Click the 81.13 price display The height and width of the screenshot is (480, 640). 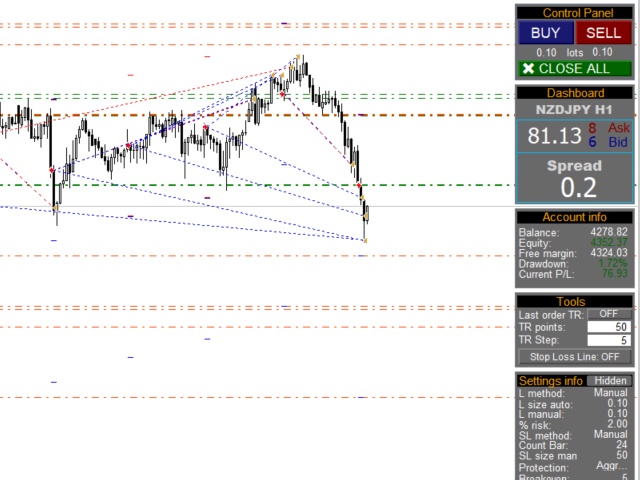554,136
